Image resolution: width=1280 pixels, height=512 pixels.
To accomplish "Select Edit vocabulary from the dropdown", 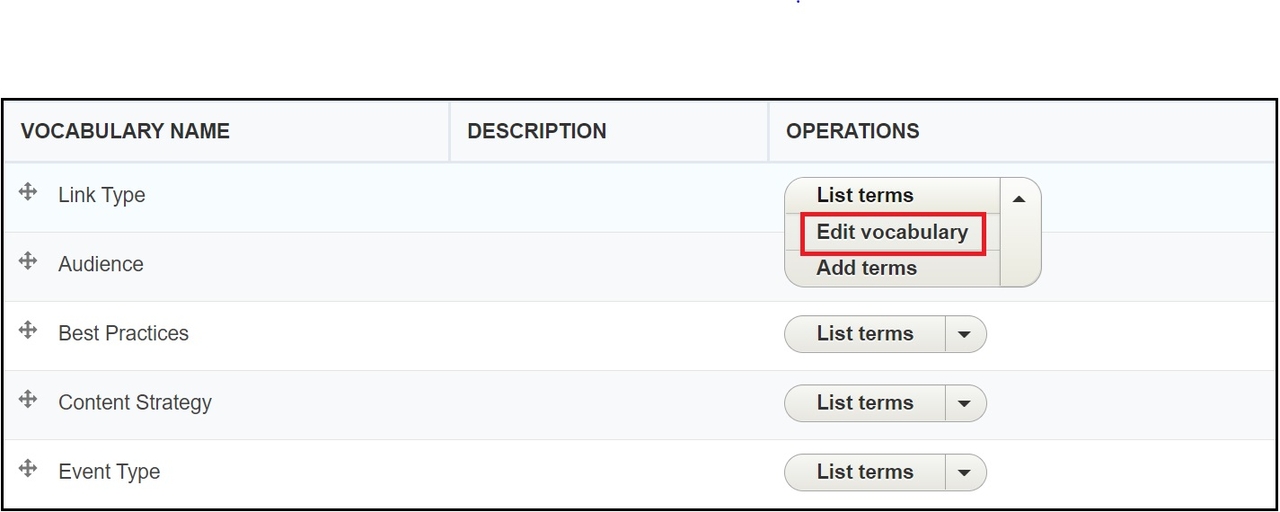I will (892, 232).
